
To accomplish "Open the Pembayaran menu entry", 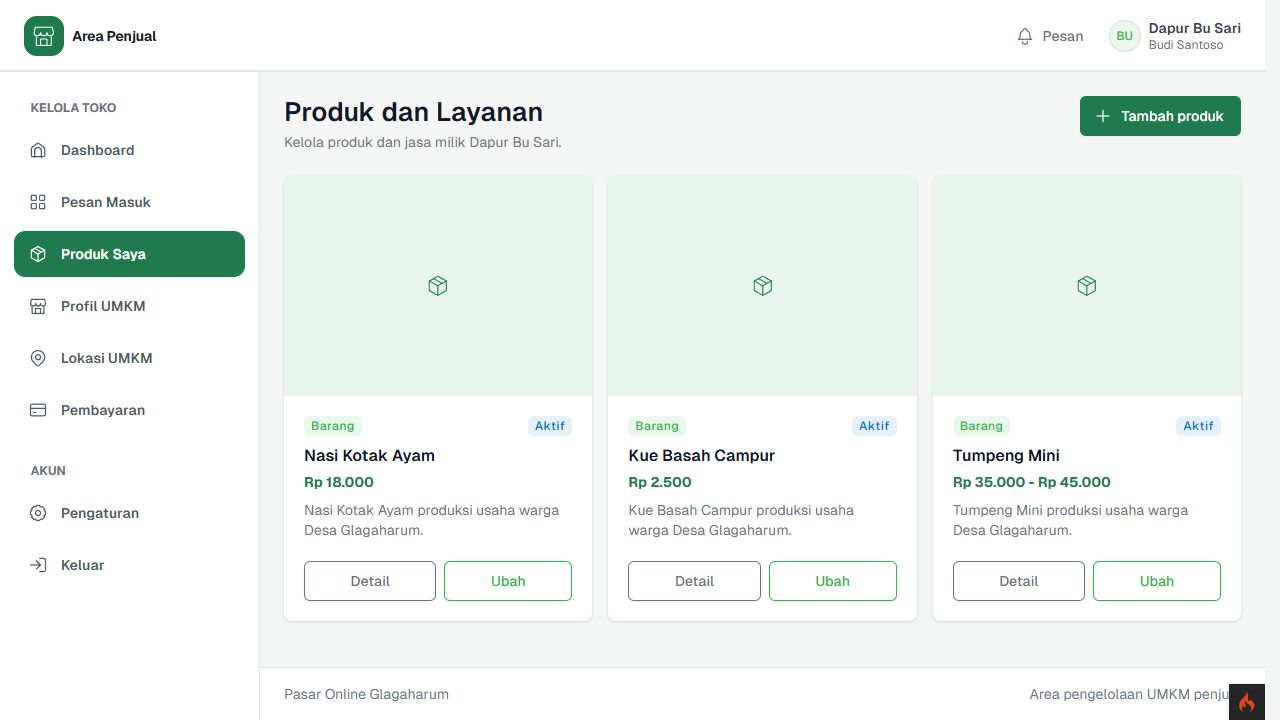I will point(129,410).
